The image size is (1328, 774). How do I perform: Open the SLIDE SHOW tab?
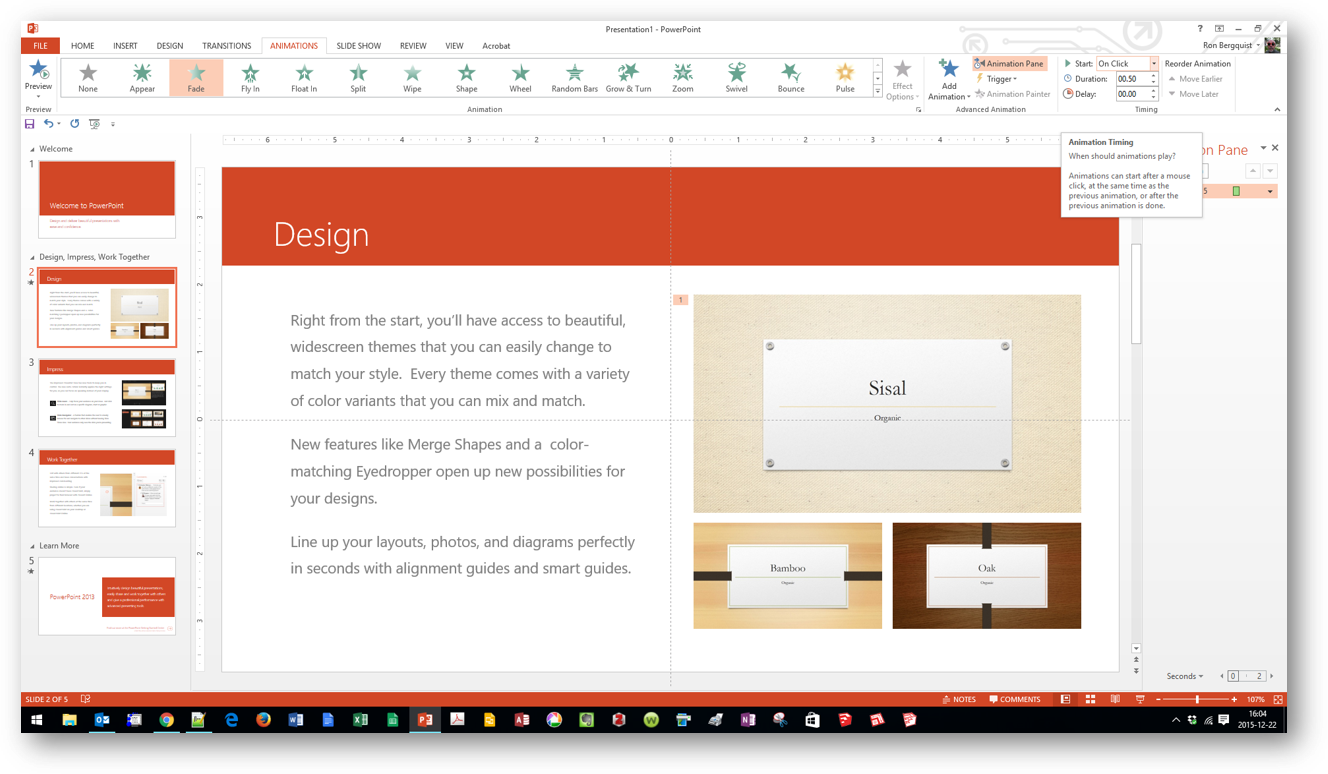pyautogui.click(x=358, y=46)
